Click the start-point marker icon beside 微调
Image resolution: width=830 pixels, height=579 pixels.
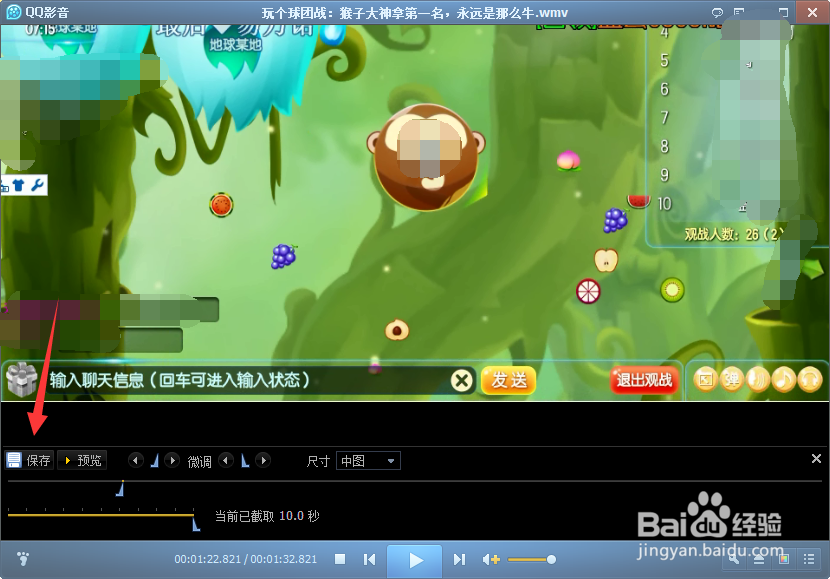[x=154, y=460]
